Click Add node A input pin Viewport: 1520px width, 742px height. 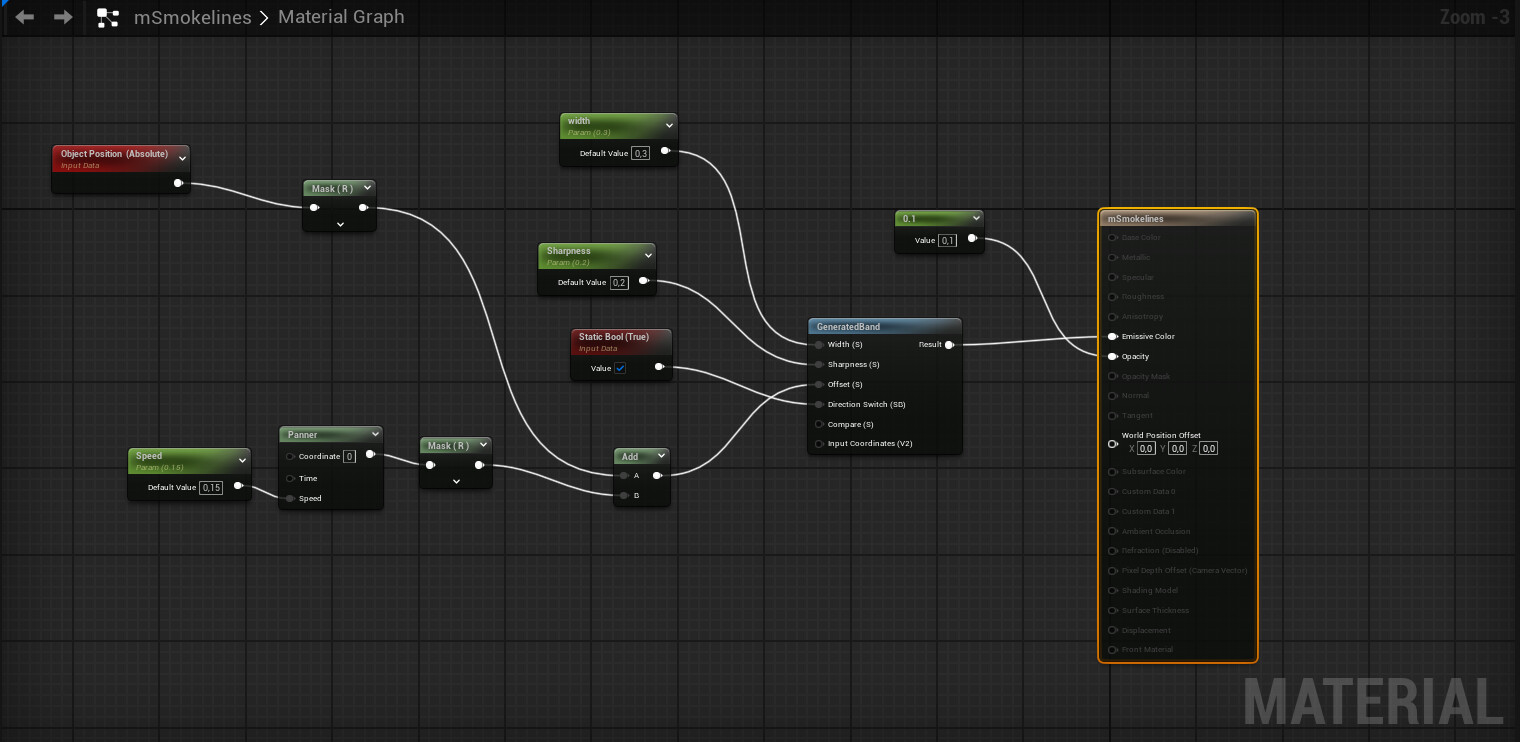[x=625, y=476]
